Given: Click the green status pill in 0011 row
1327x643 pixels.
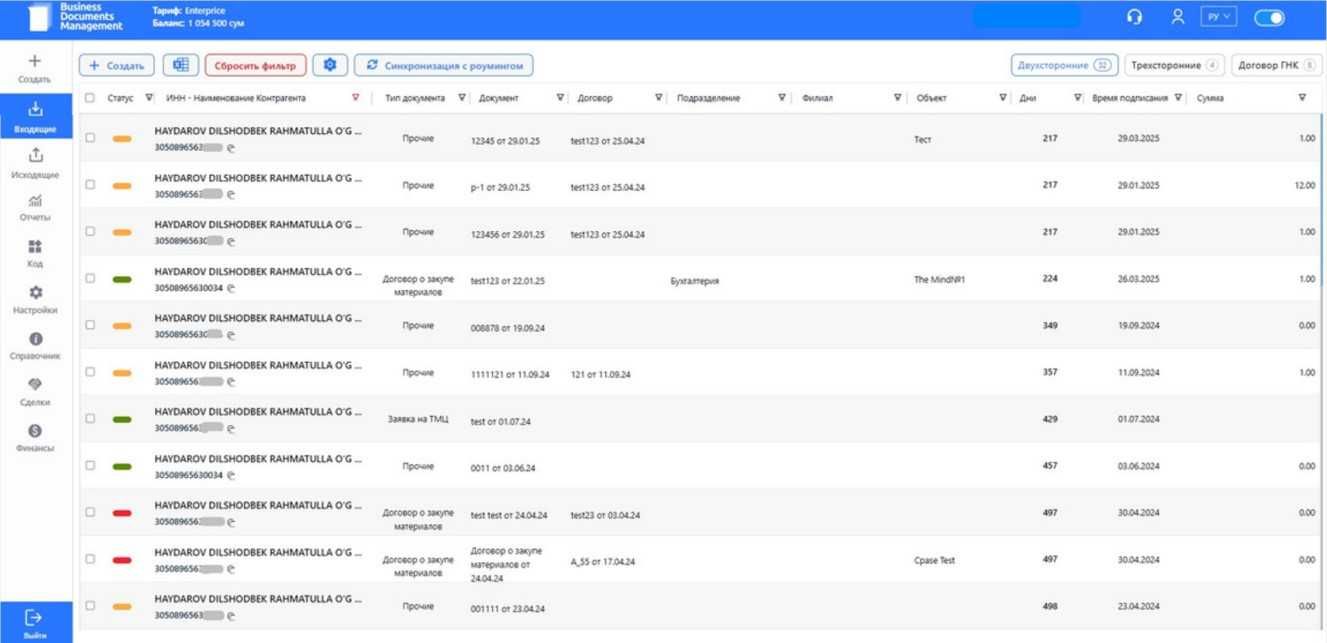Looking at the screenshot, I should point(122,467).
